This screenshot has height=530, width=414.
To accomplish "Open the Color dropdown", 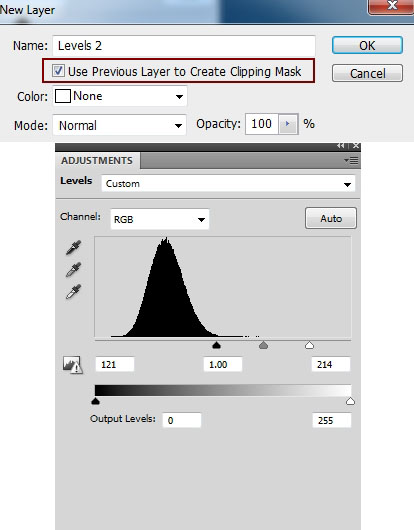I will [x=120, y=96].
